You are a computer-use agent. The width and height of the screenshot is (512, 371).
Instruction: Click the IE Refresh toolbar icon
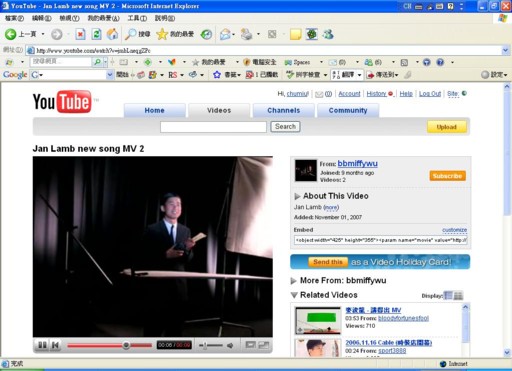(96, 34)
